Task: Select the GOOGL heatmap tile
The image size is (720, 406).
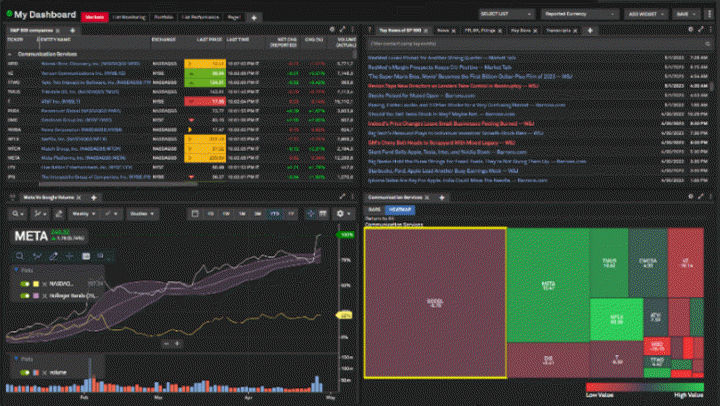Action: (x=435, y=303)
